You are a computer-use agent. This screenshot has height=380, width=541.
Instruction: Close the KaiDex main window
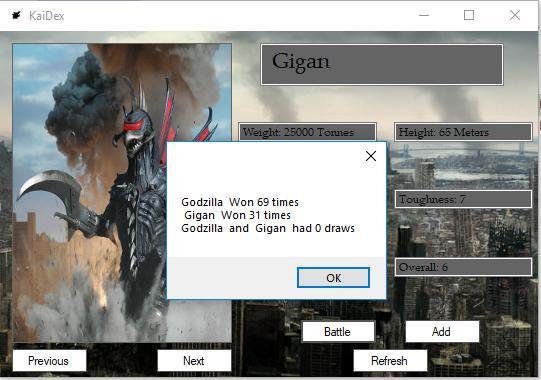(x=515, y=15)
